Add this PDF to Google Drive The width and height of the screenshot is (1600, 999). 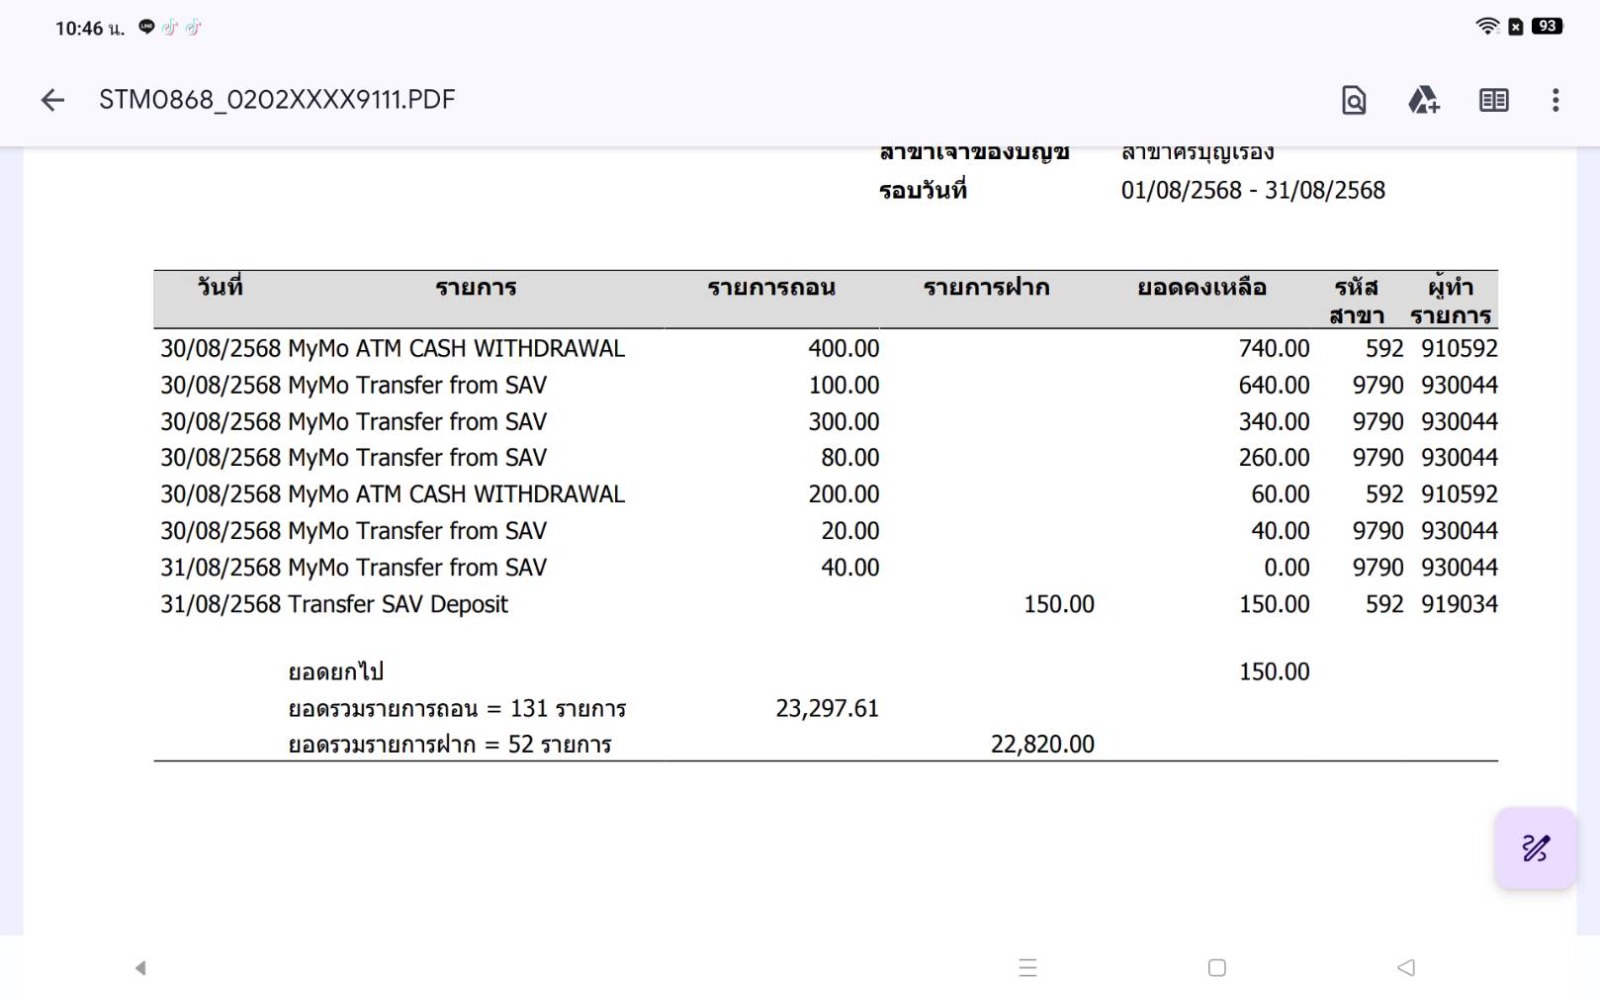tap(1423, 100)
